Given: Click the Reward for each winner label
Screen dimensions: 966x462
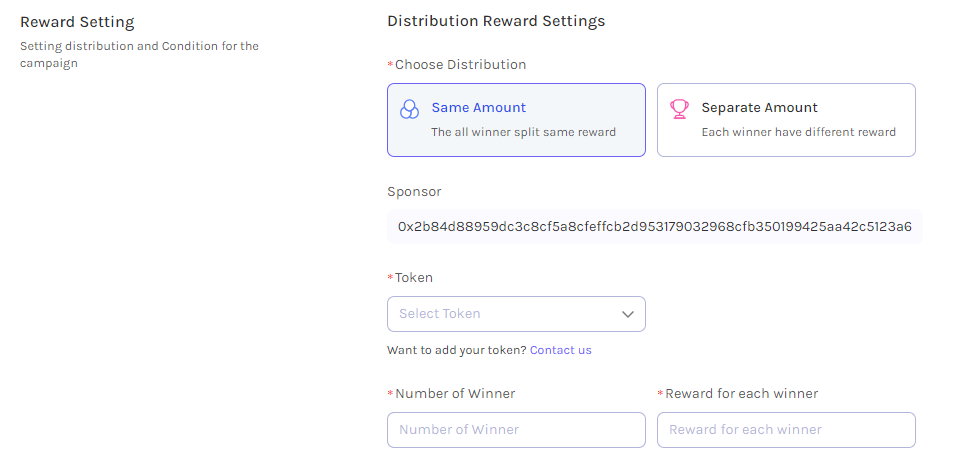Looking at the screenshot, I should tap(742, 394).
